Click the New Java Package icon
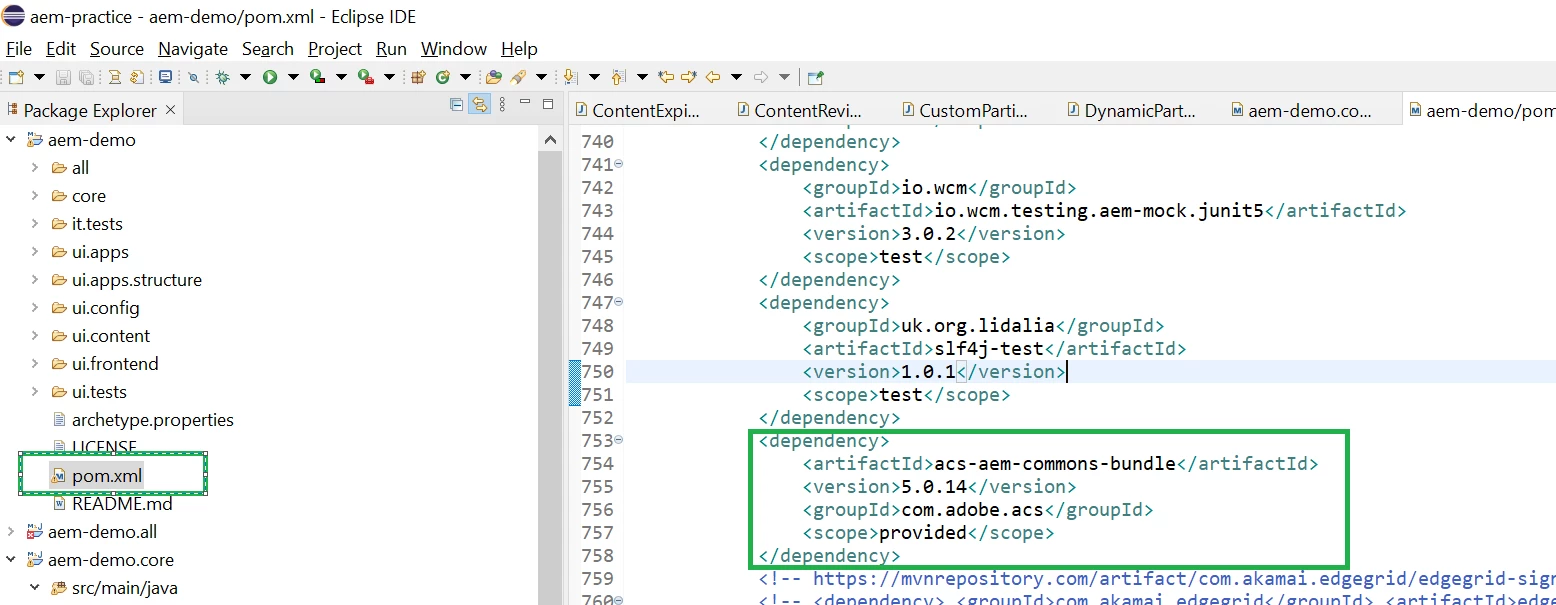Image resolution: width=1556 pixels, height=605 pixels. 418,77
